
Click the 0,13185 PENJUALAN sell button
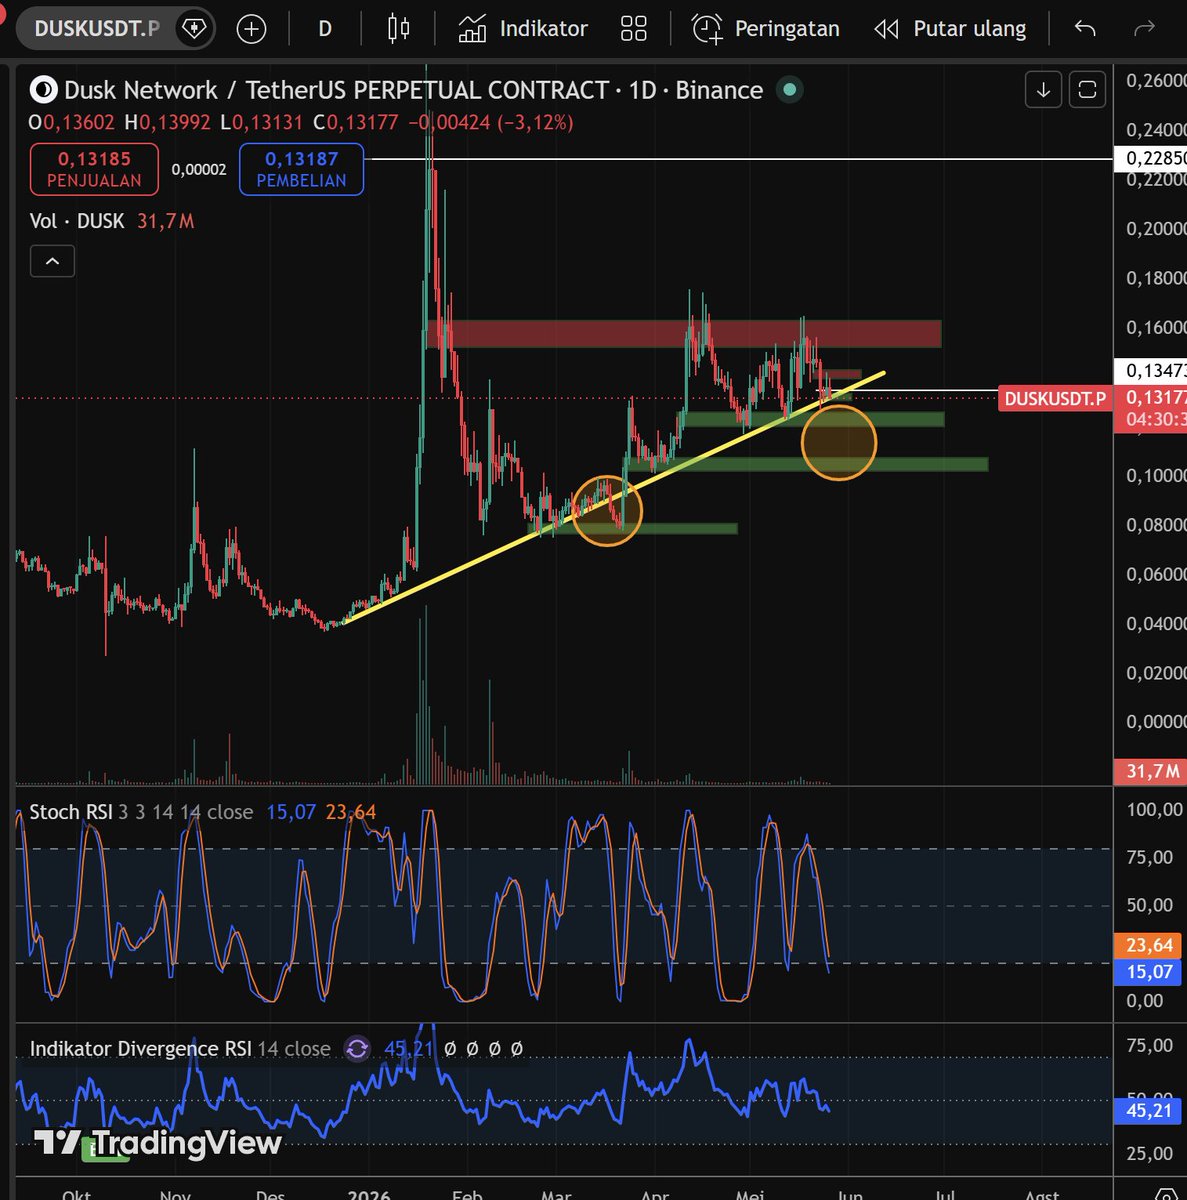click(94, 168)
